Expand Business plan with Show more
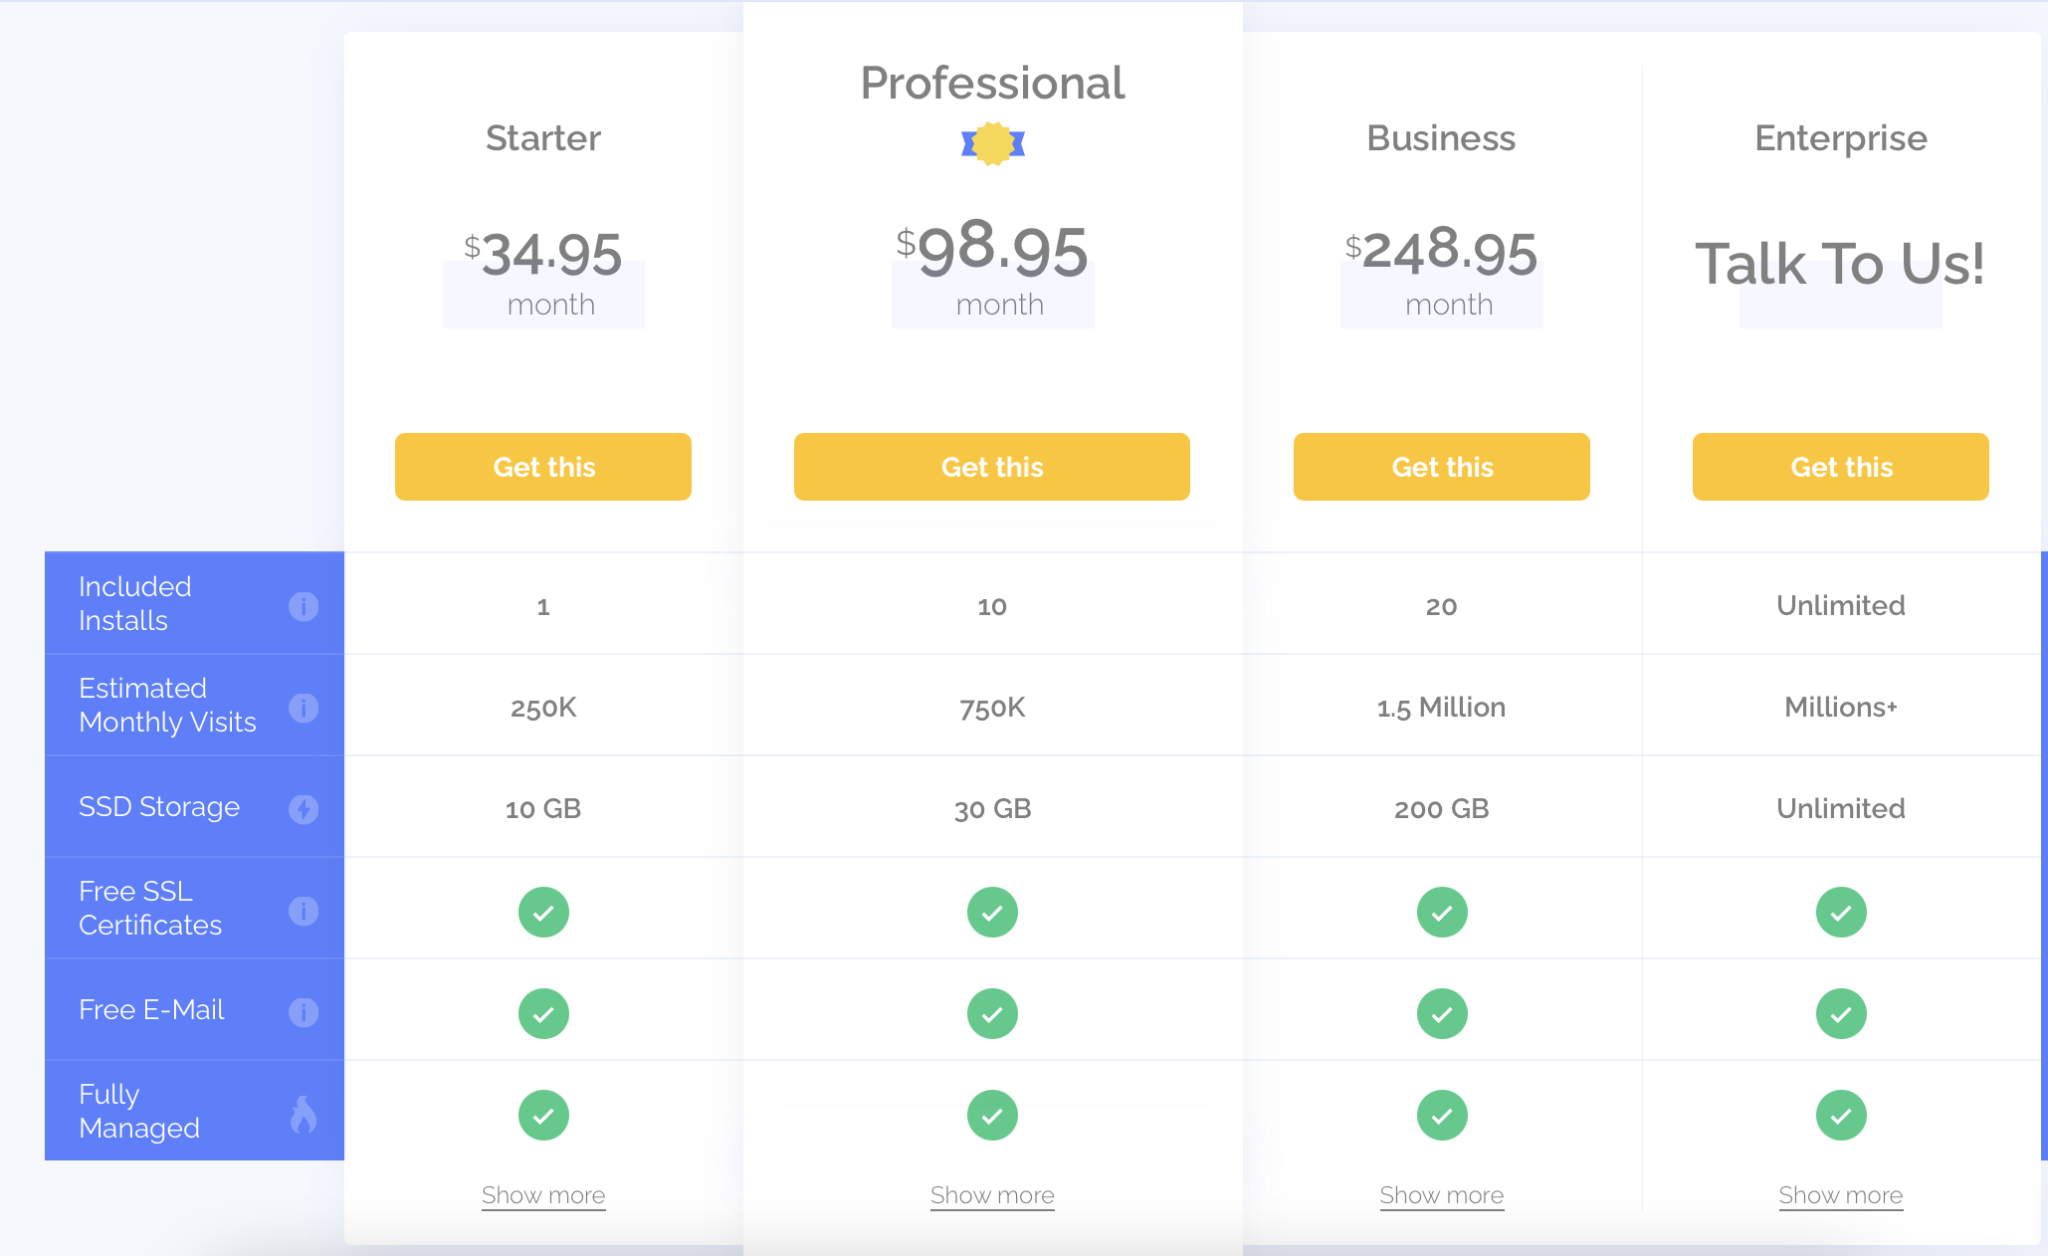Screen dimensions: 2048x1256 (x=1442, y=1195)
